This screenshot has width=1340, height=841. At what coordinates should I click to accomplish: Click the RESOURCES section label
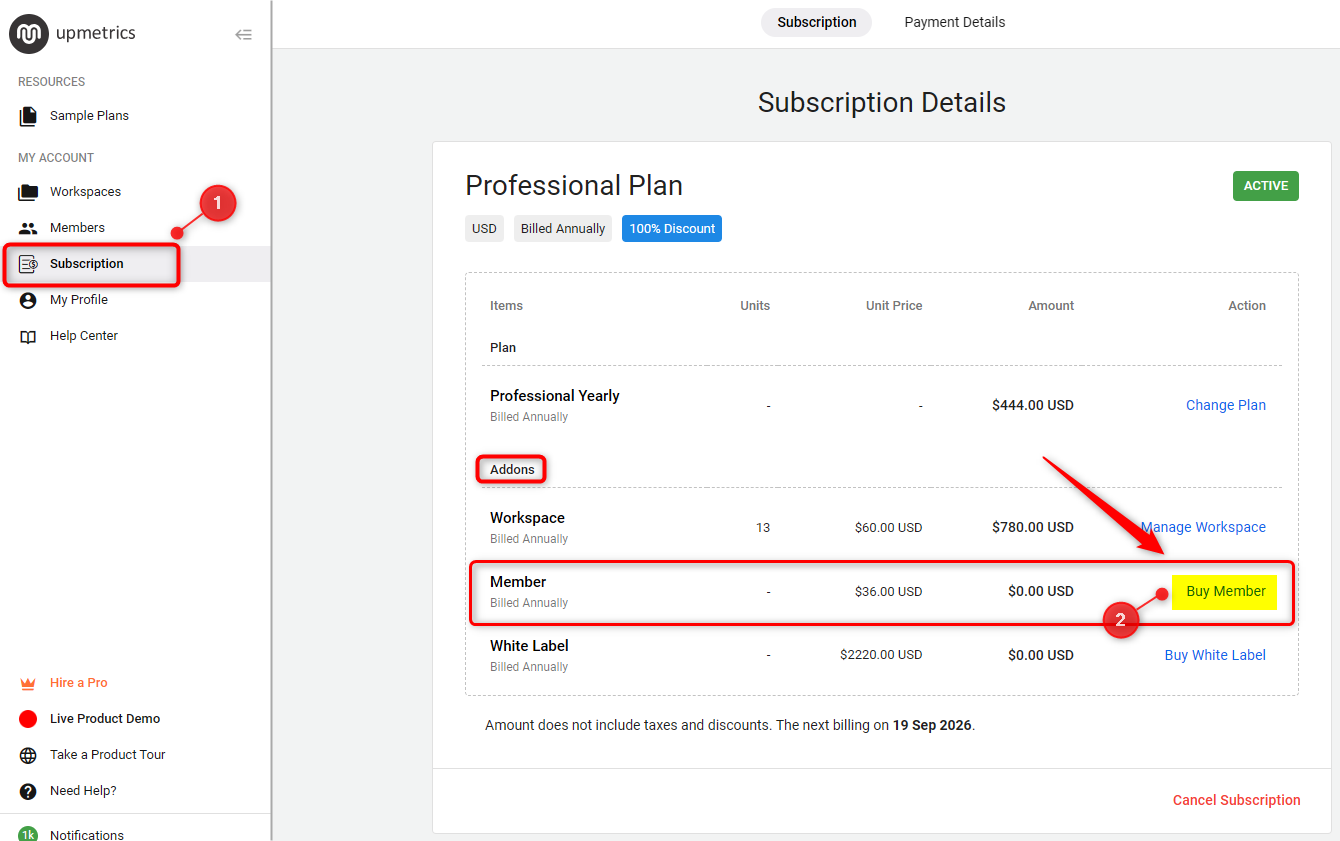click(51, 82)
